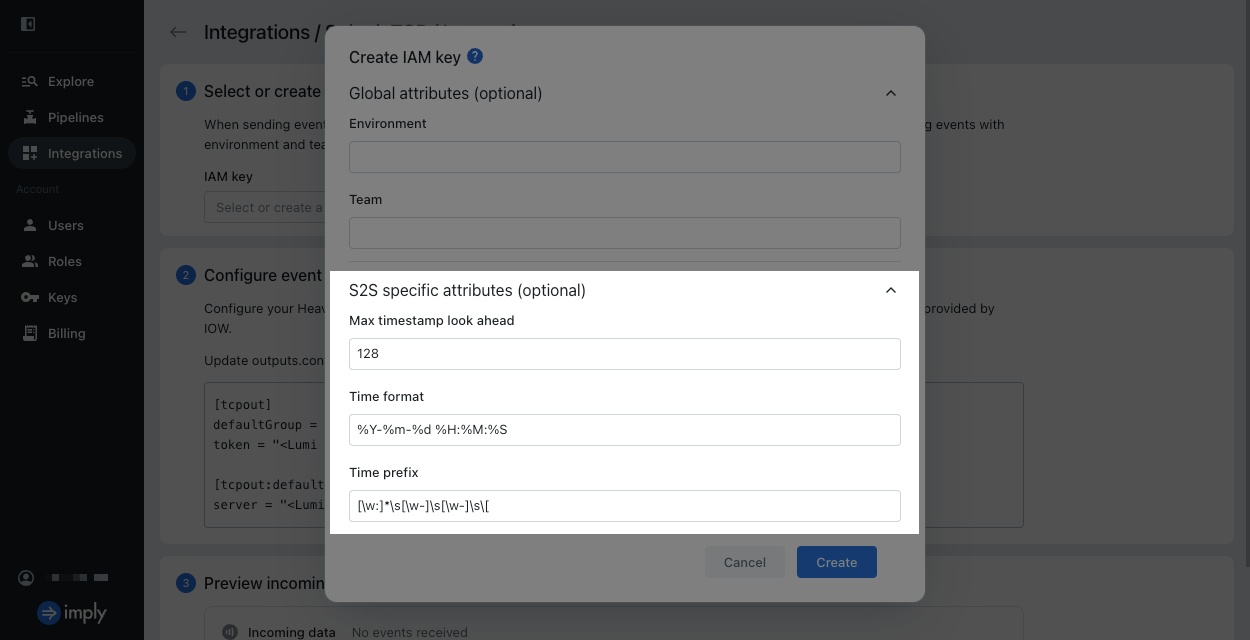Image resolution: width=1250 pixels, height=640 pixels.
Task: Click the Max timestamp look ahead field
Action: [x=625, y=354]
